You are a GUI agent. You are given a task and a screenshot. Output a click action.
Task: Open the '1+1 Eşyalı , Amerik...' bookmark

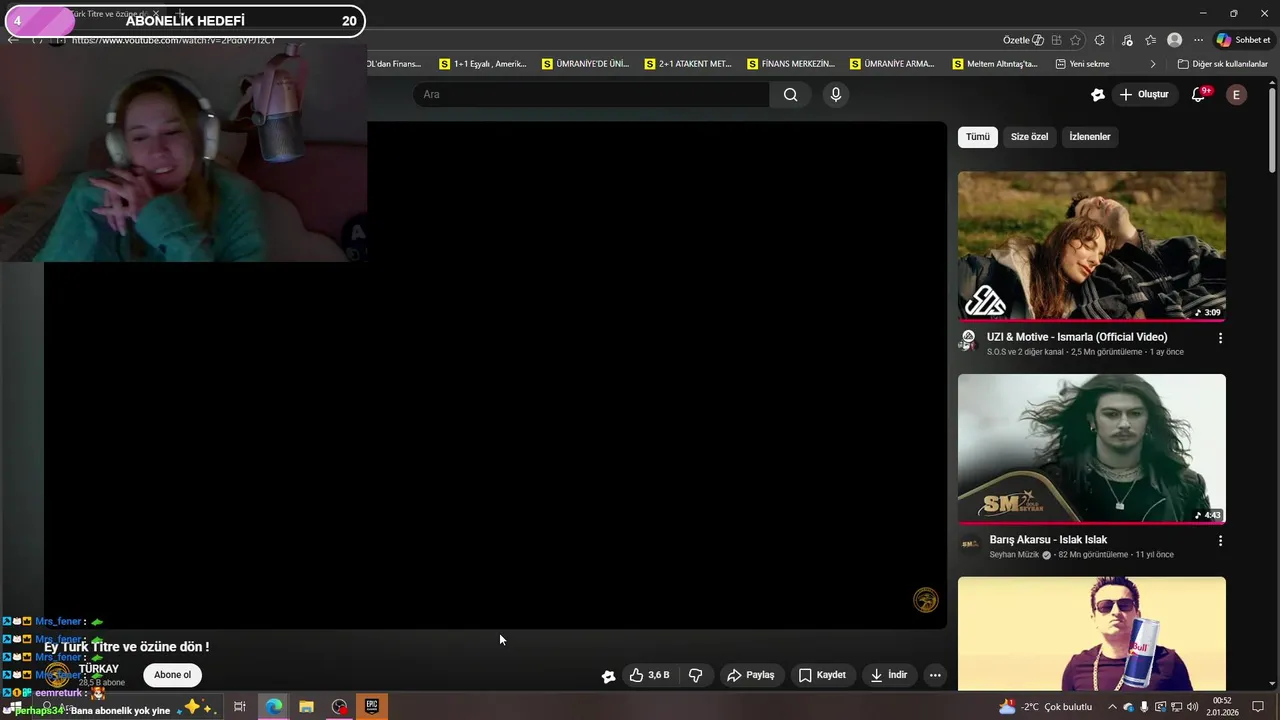coord(483,64)
